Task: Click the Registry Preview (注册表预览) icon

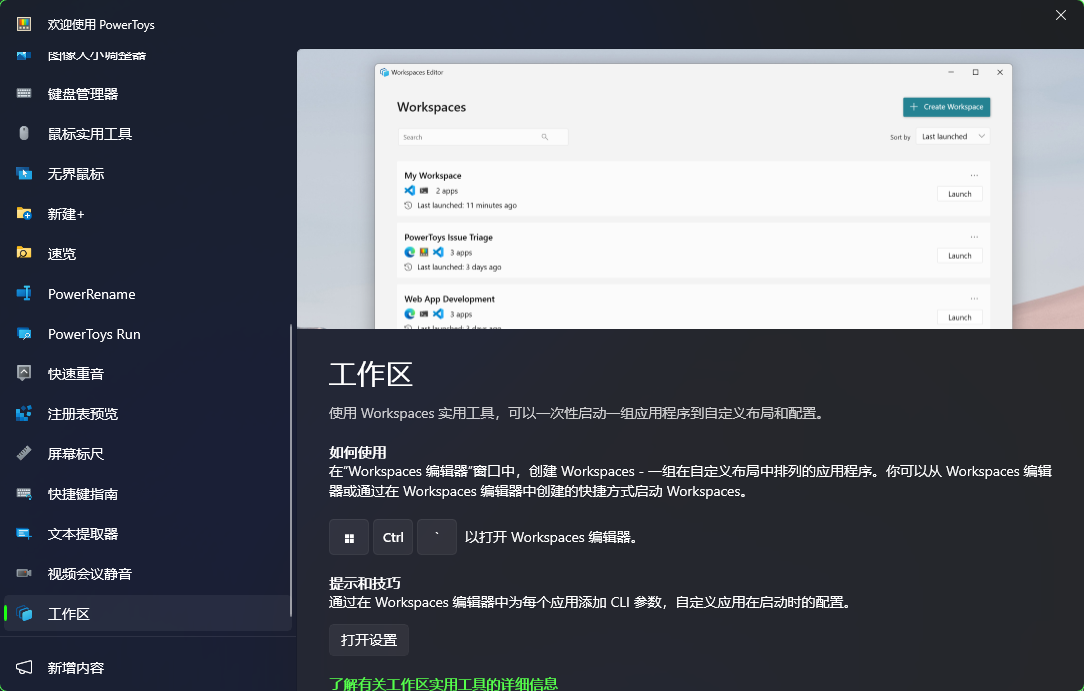Action: (24, 413)
